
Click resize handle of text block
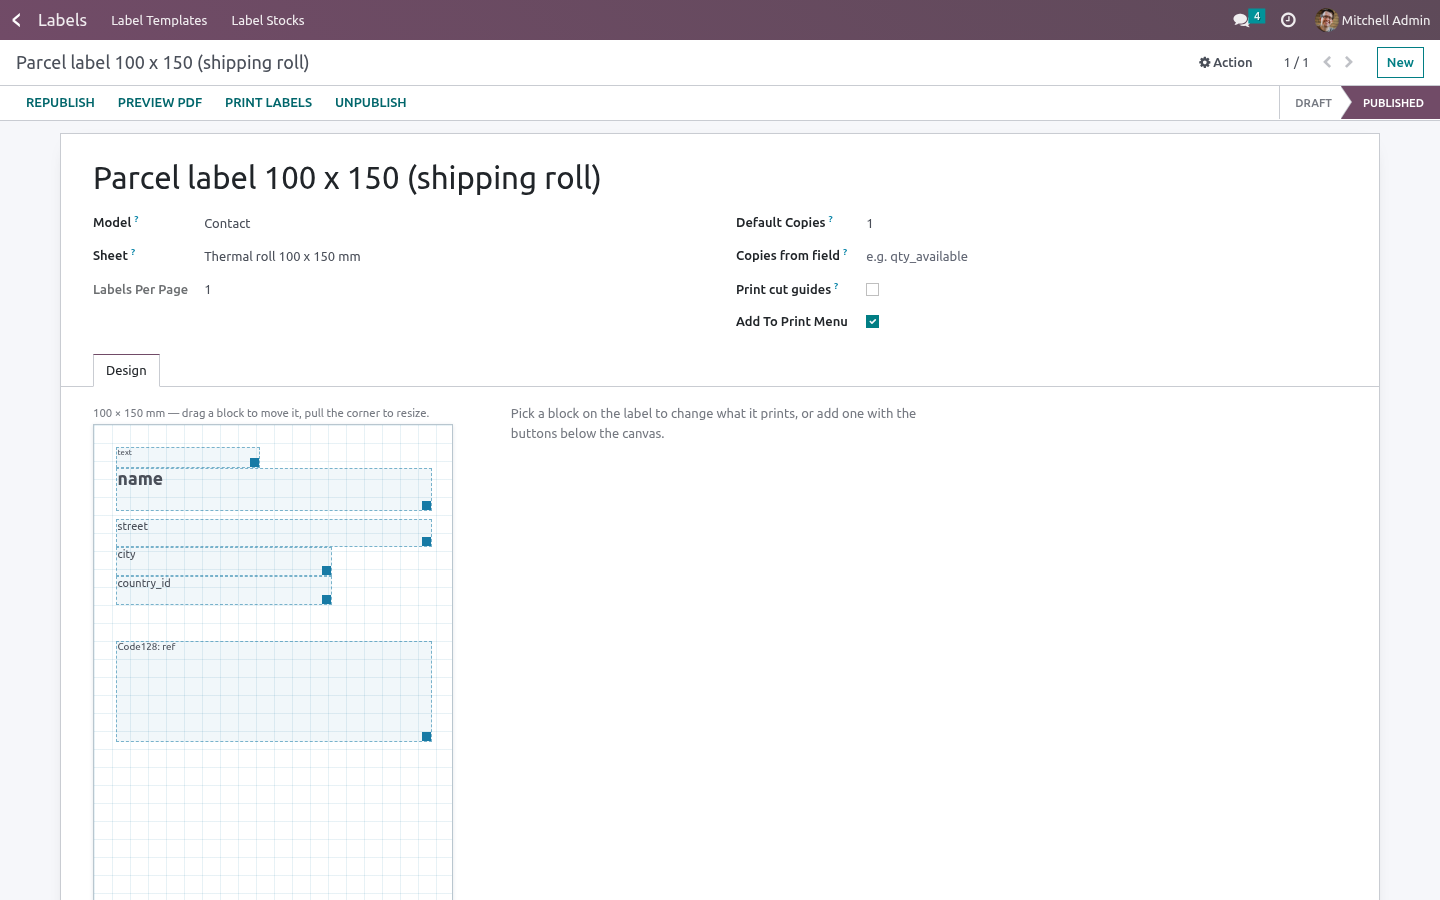254,463
